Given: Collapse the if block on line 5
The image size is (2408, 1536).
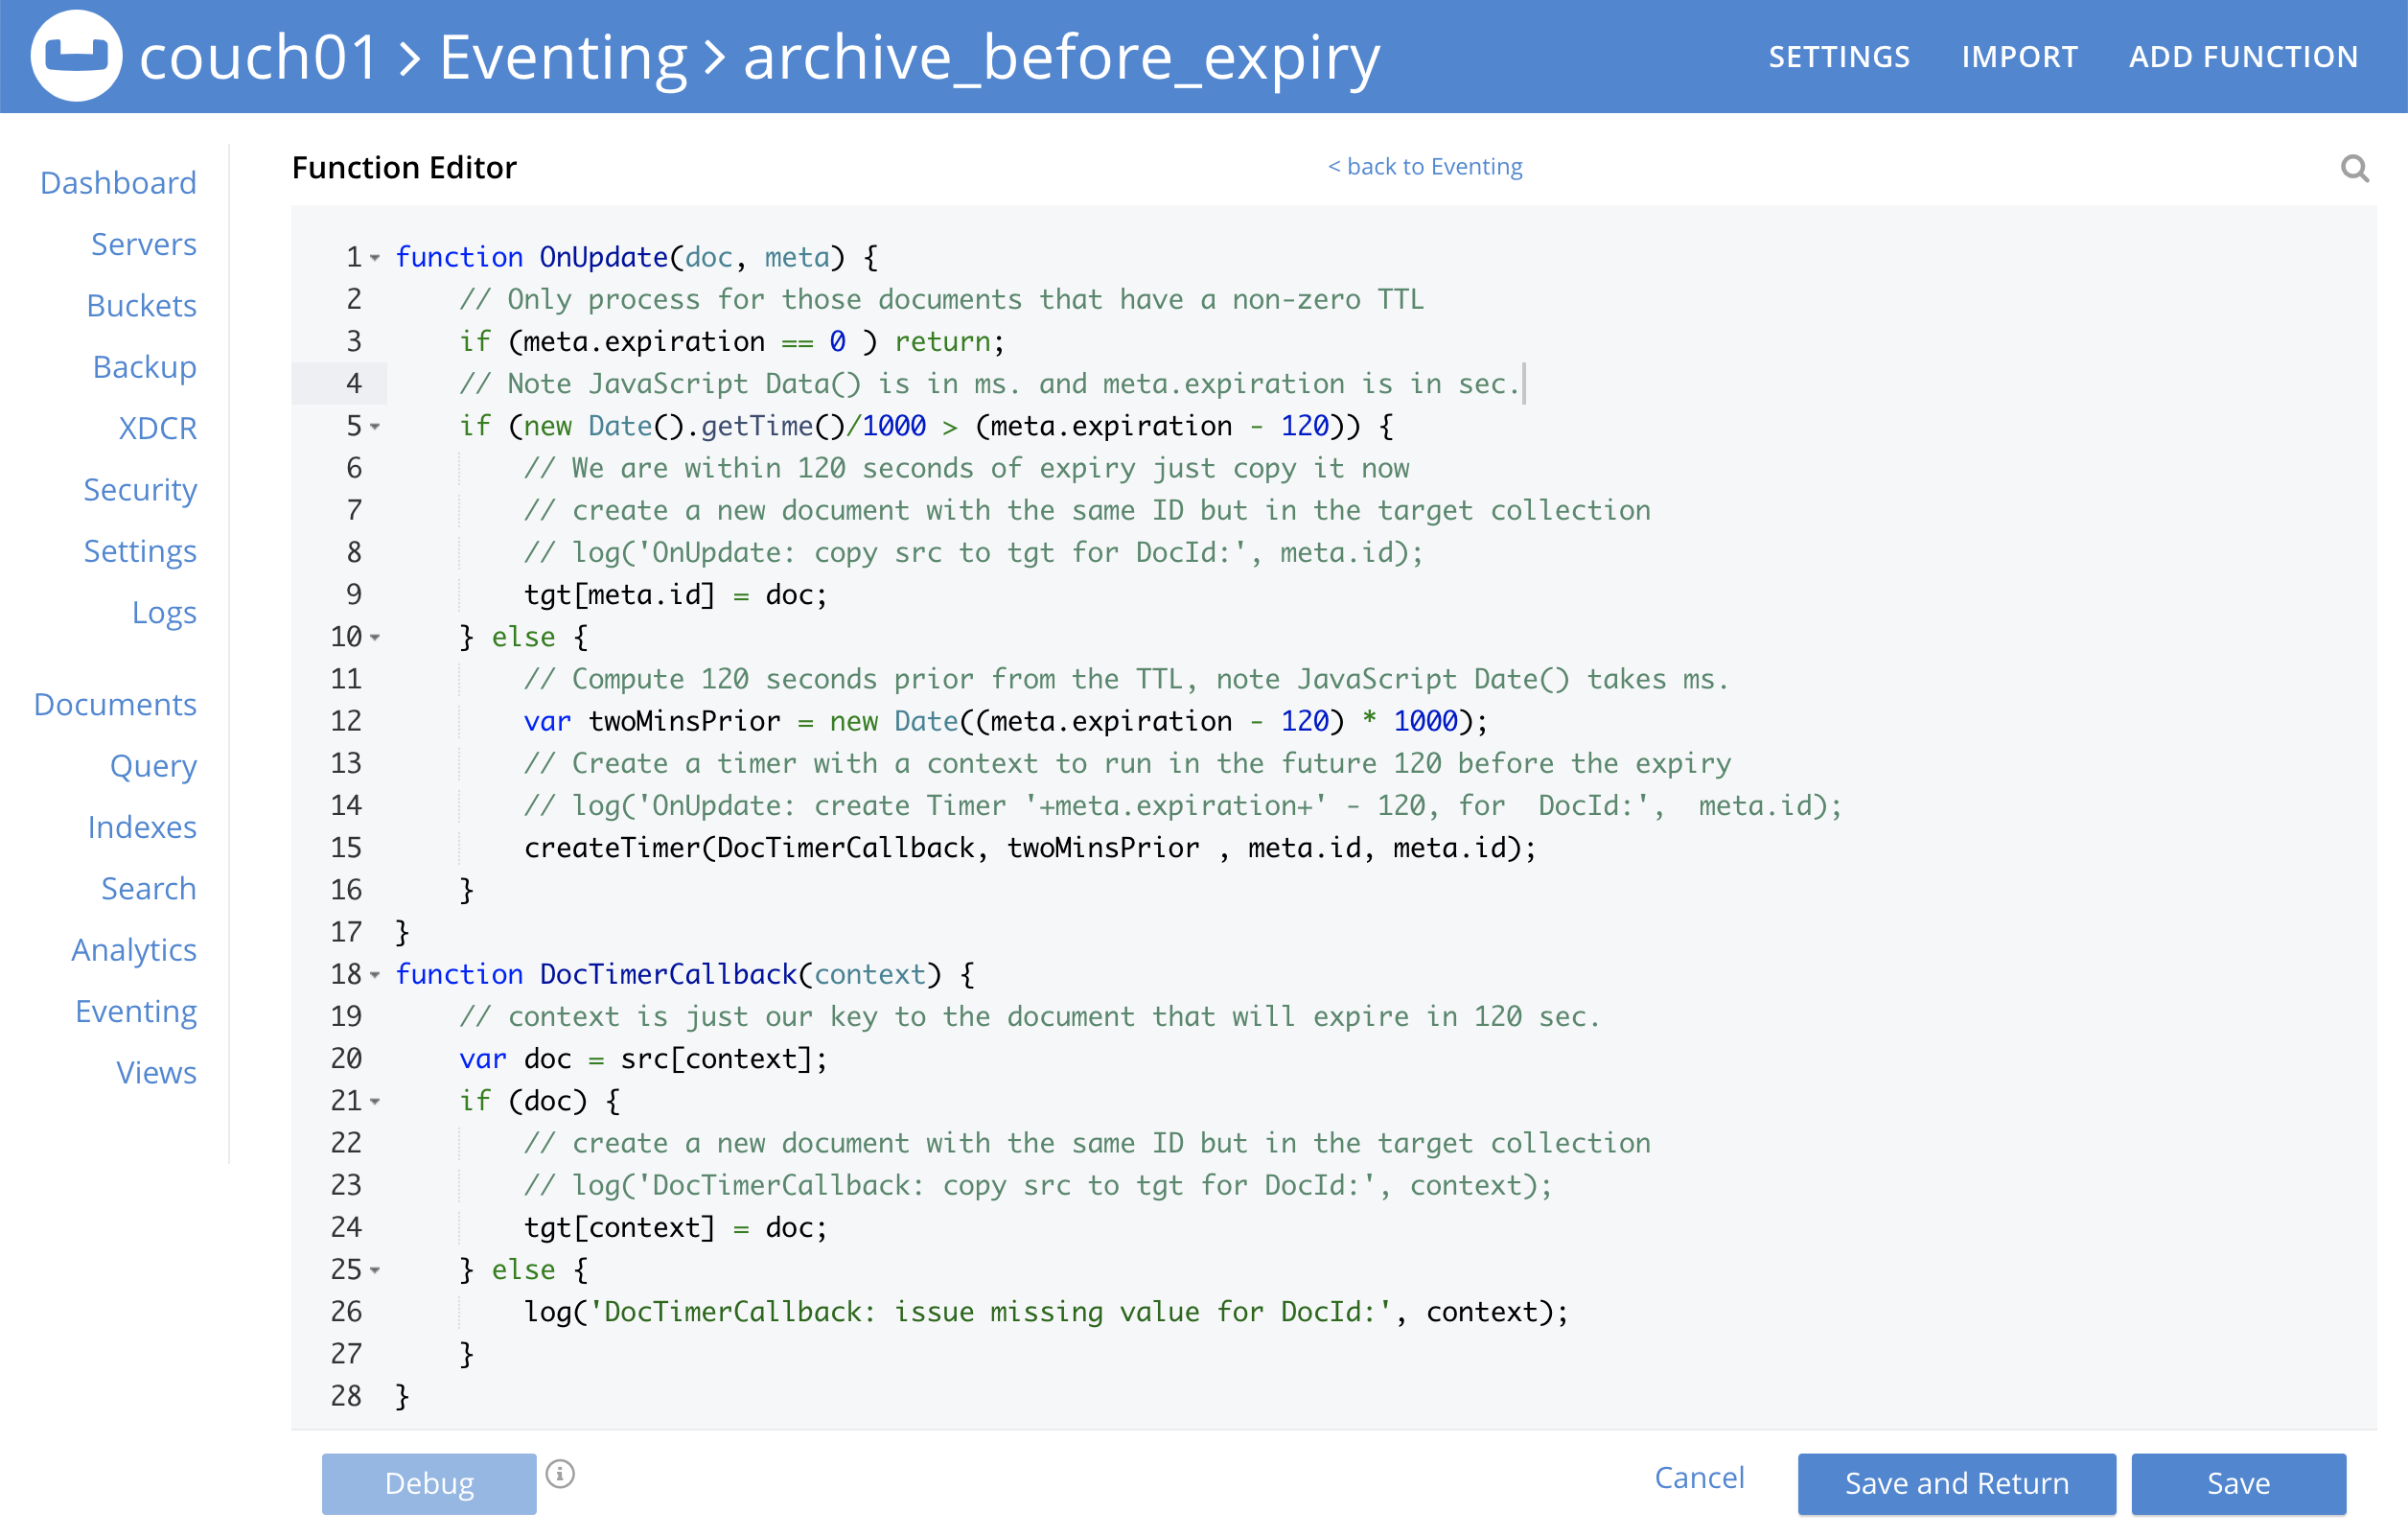Looking at the screenshot, I should coord(375,427).
